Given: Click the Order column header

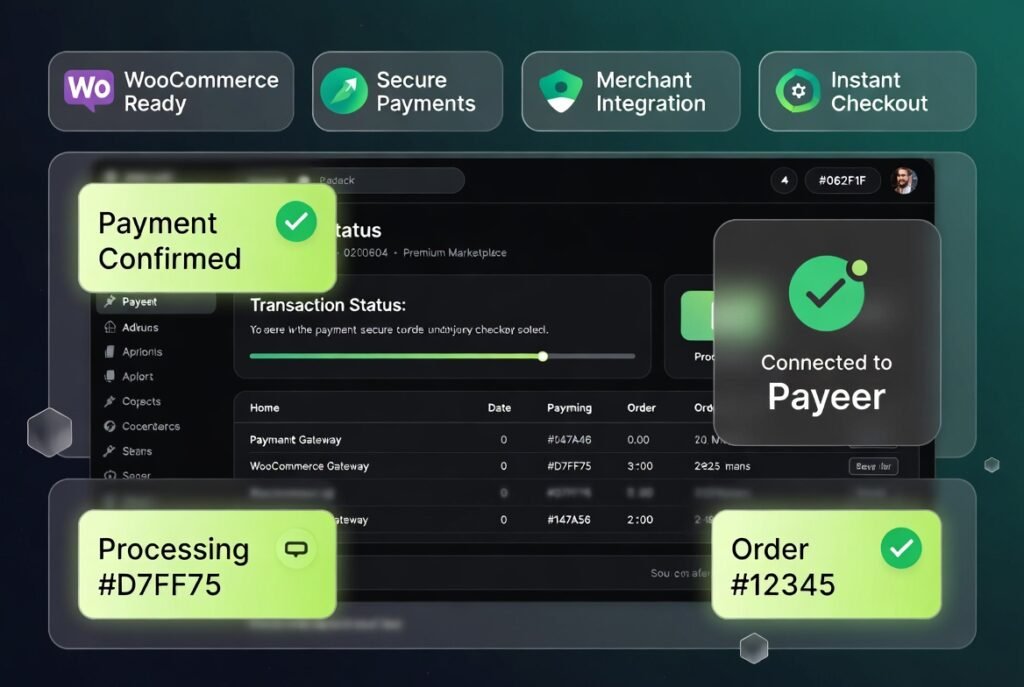Looking at the screenshot, I should (641, 407).
